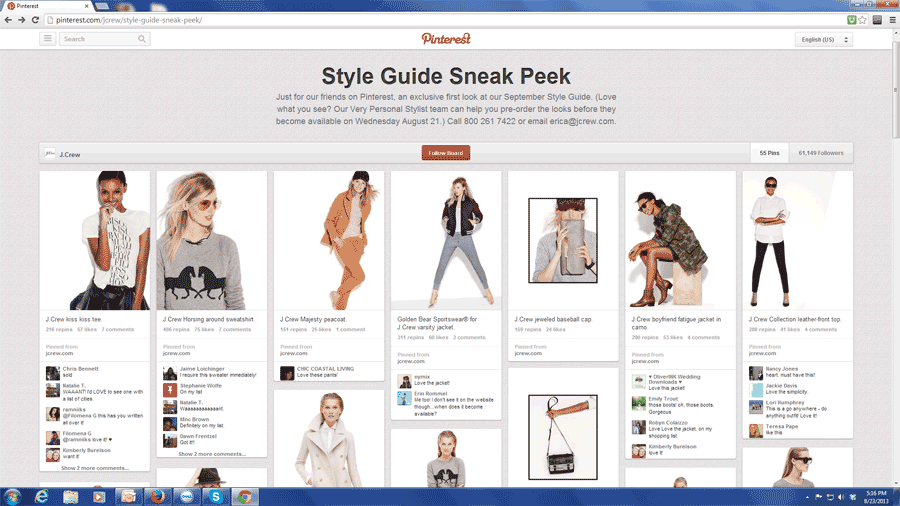Viewport: 900px width, 506px height.
Task: Click the Follow Board button
Action: click(446, 153)
